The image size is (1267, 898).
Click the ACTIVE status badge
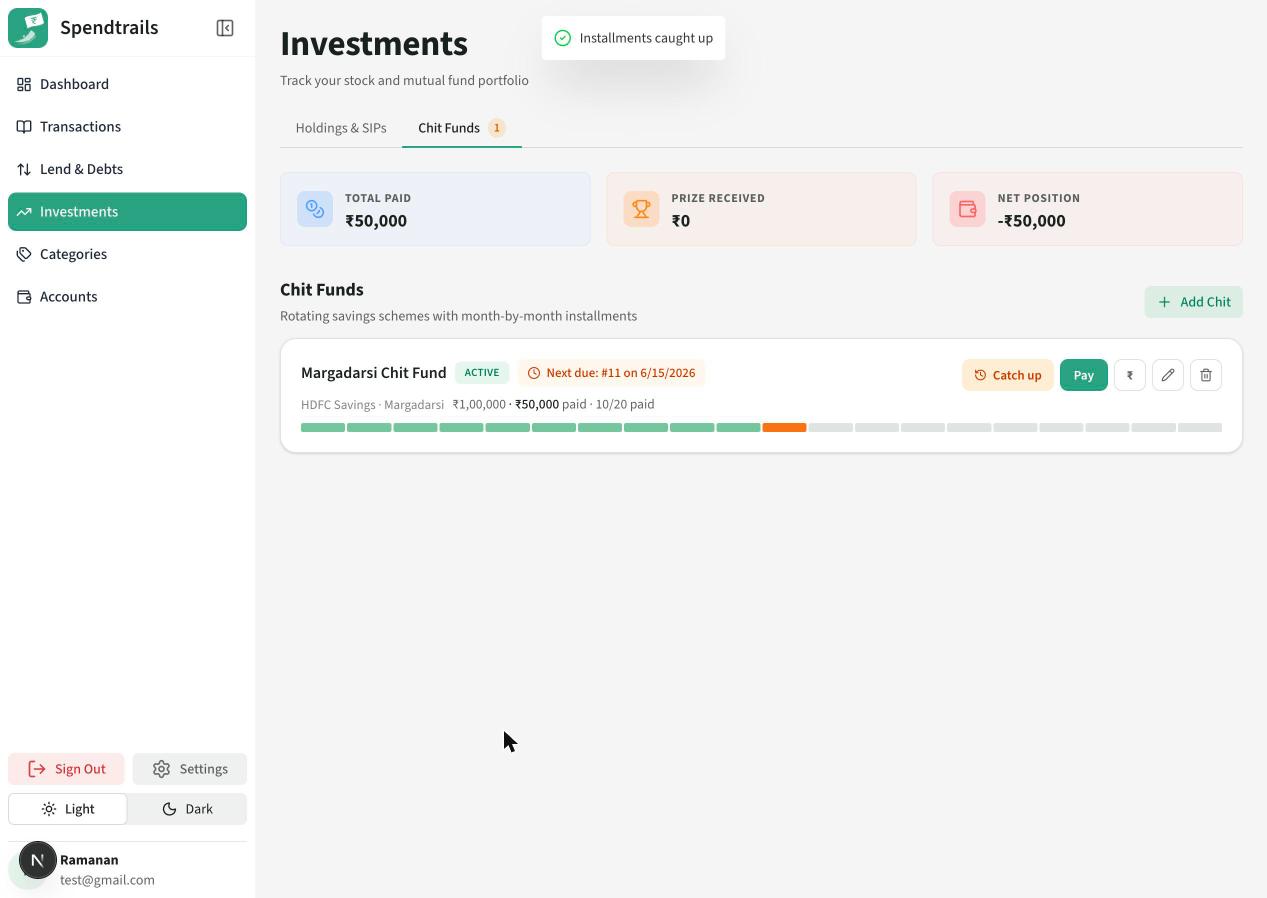[482, 373]
